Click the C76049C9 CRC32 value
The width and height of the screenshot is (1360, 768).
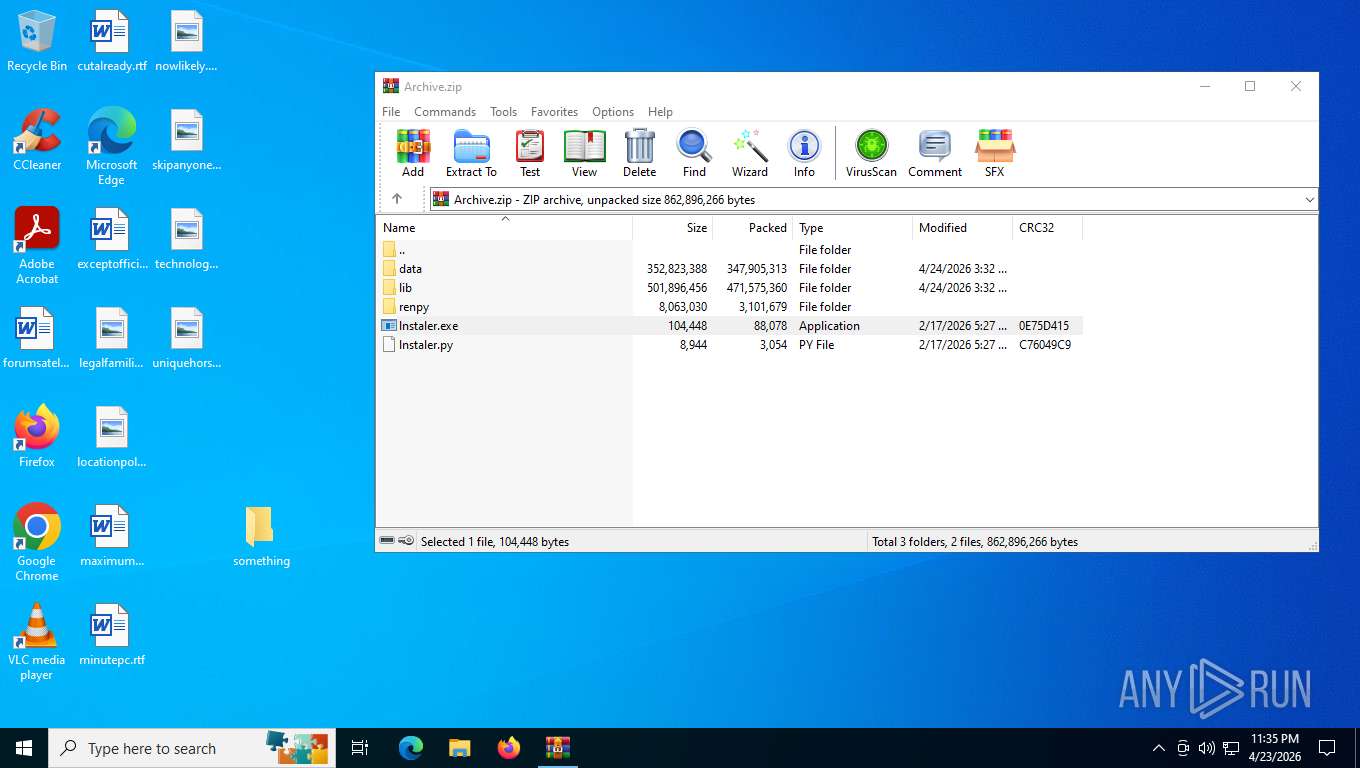pyautogui.click(x=1045, y=345)
